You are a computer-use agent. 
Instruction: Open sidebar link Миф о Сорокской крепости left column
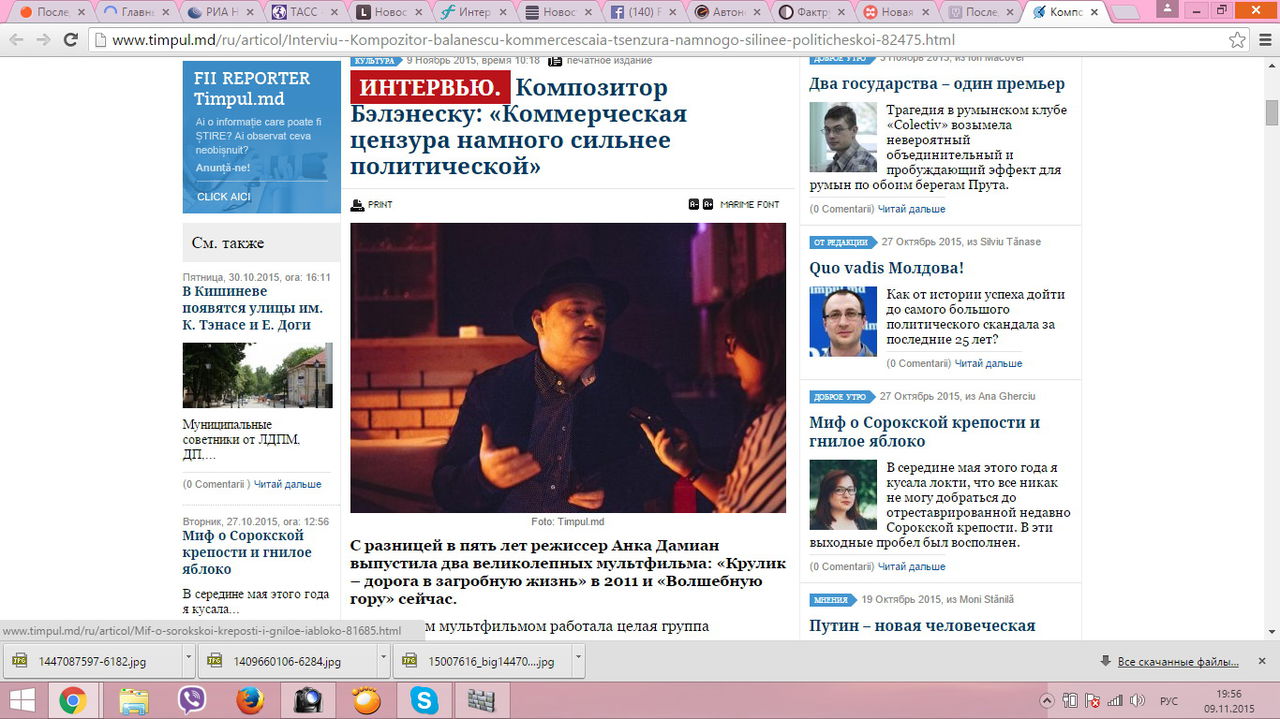pos(247,552)
